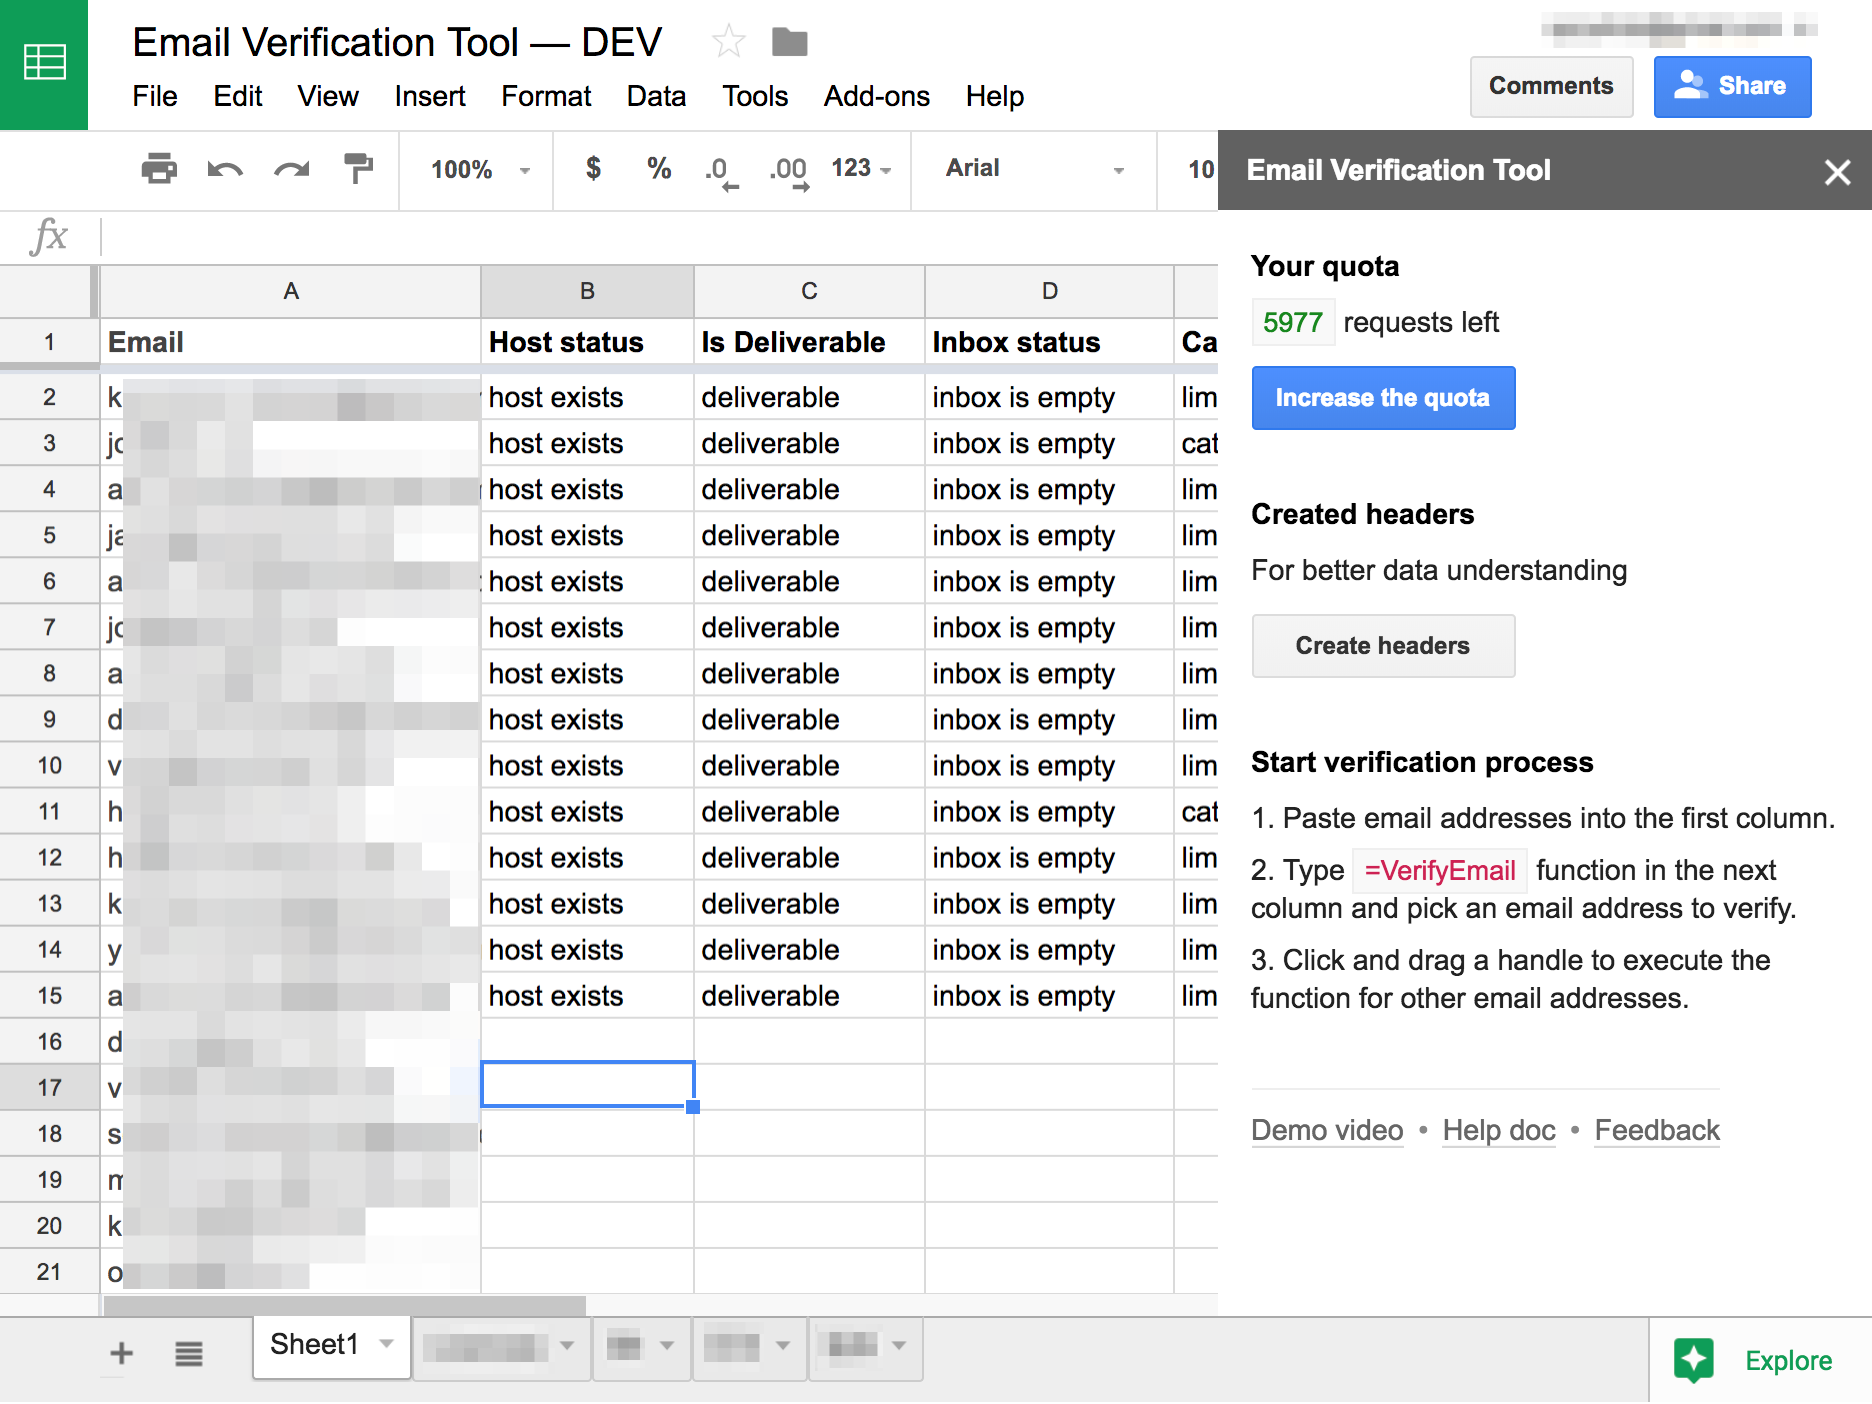Image resolution: width=1872 pixels, height=1404 pixels.
Task: Click deliverable cell in row 5
Action: coord(809,535)
